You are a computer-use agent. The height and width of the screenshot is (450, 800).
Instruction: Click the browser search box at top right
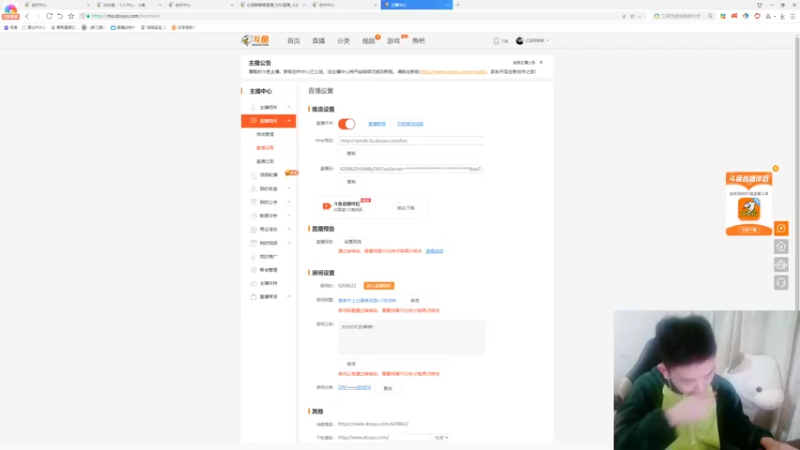[684, 16]
